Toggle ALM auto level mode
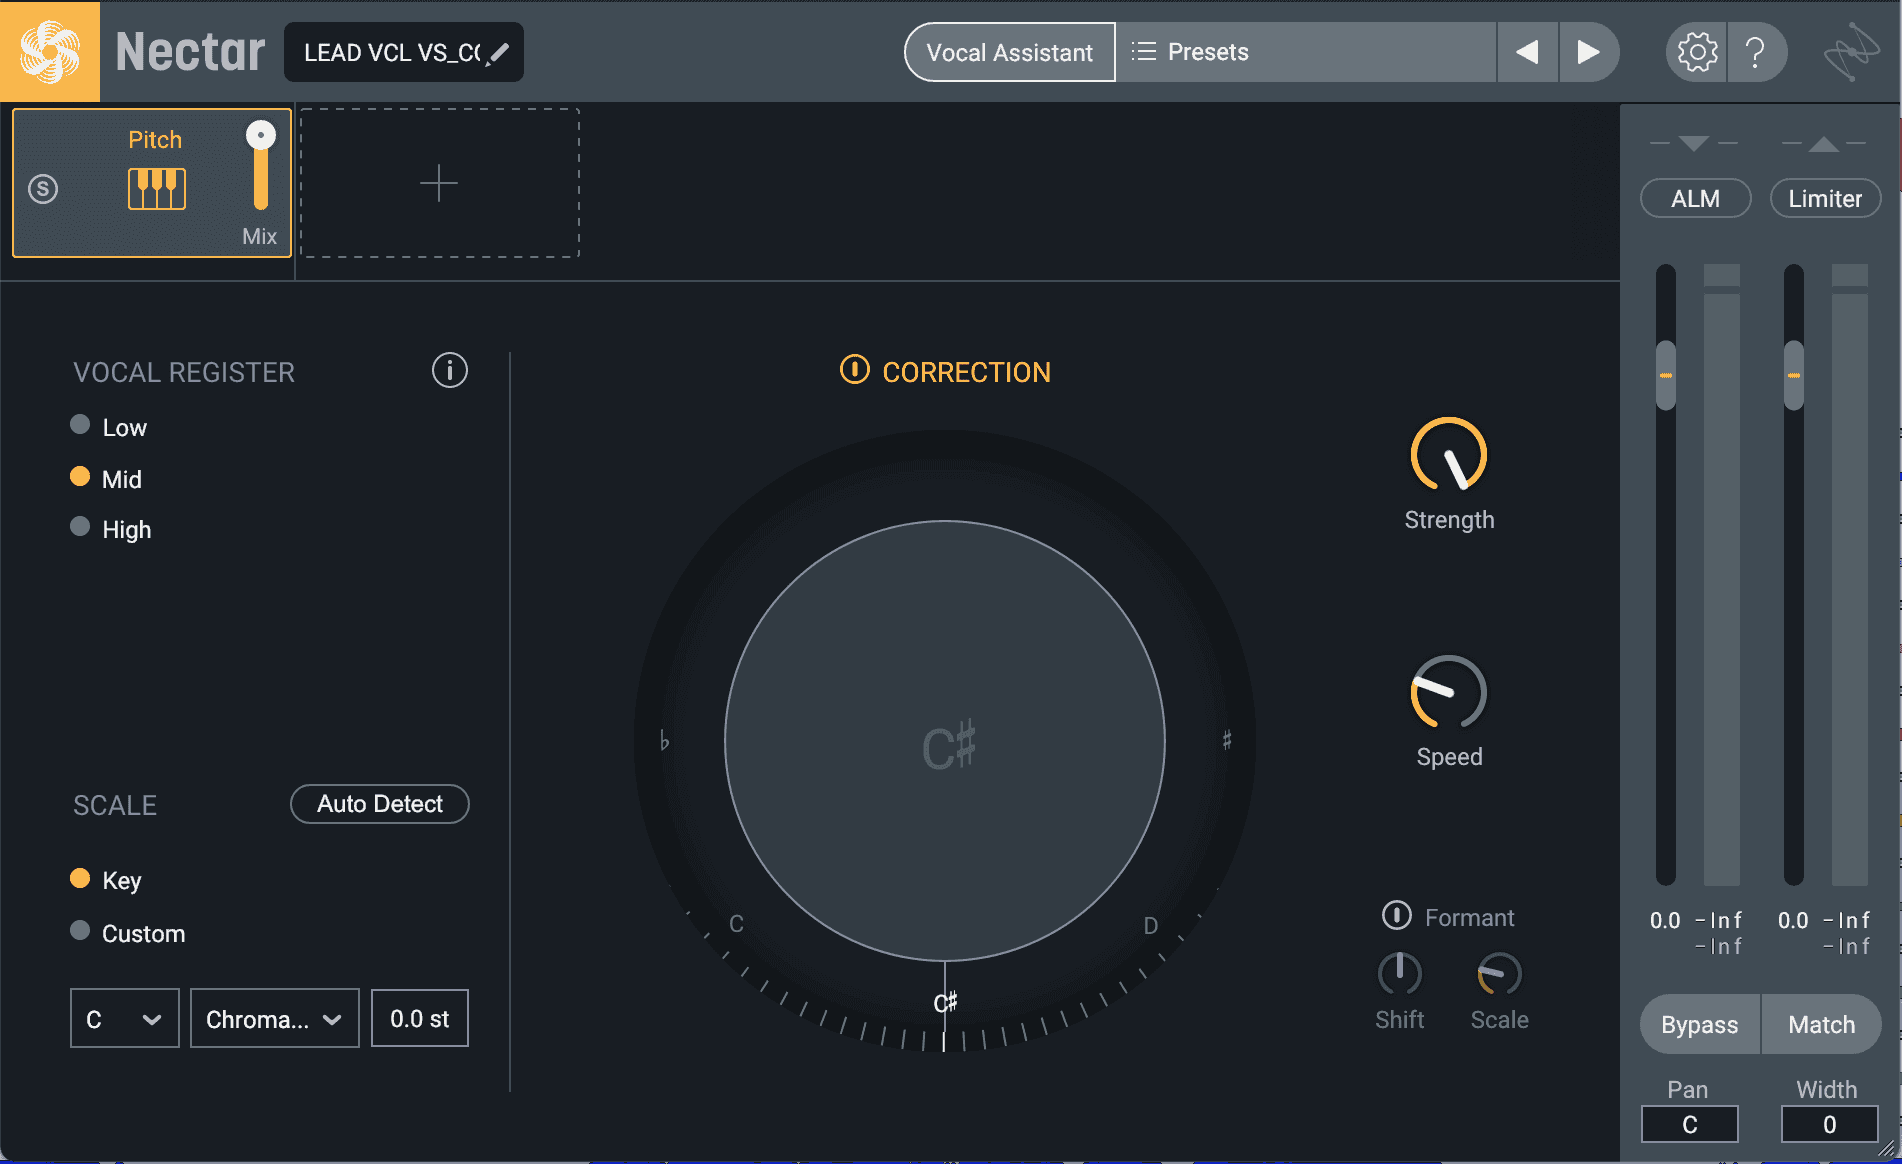Viewport: 1902px width, 1164px height. coord(1696,198)
